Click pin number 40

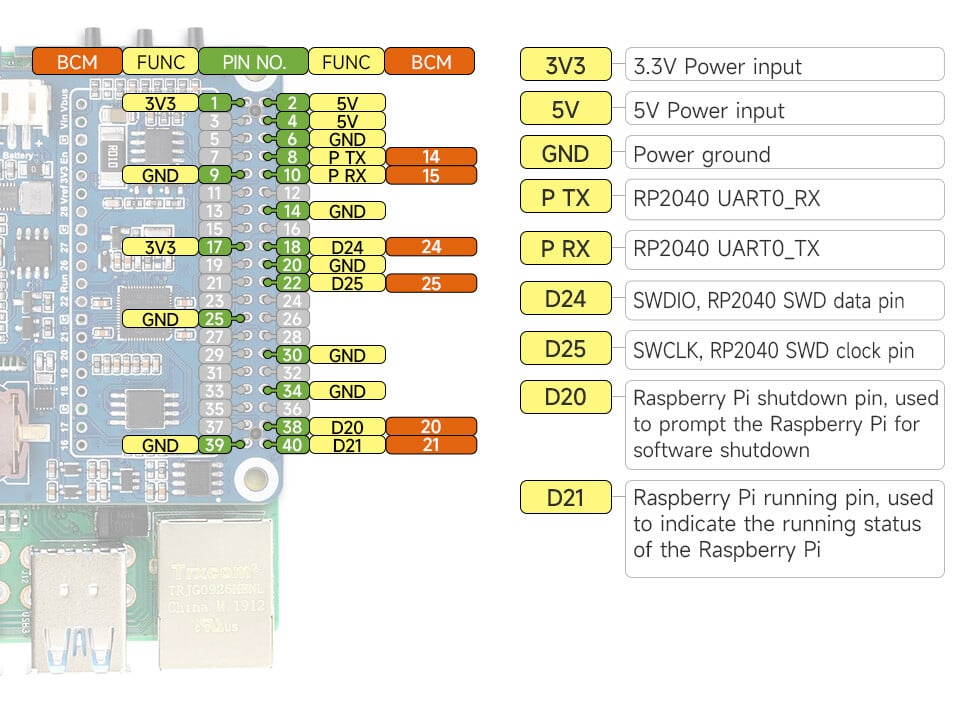click(x=293, y=444)
